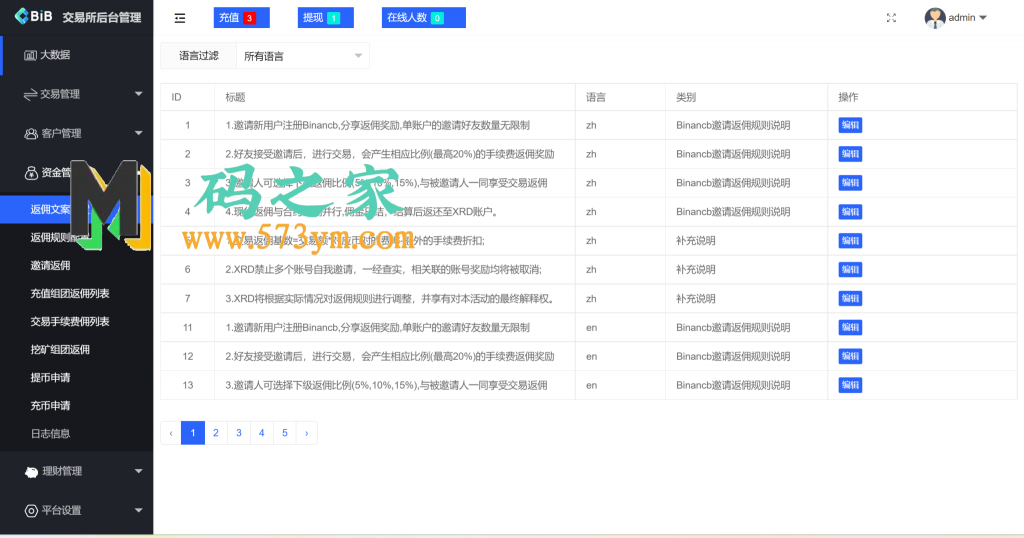Viewport: 1024px width, 538px height.
Task: Click 编辑 button for row ID 6
Action: click(850, 270)
